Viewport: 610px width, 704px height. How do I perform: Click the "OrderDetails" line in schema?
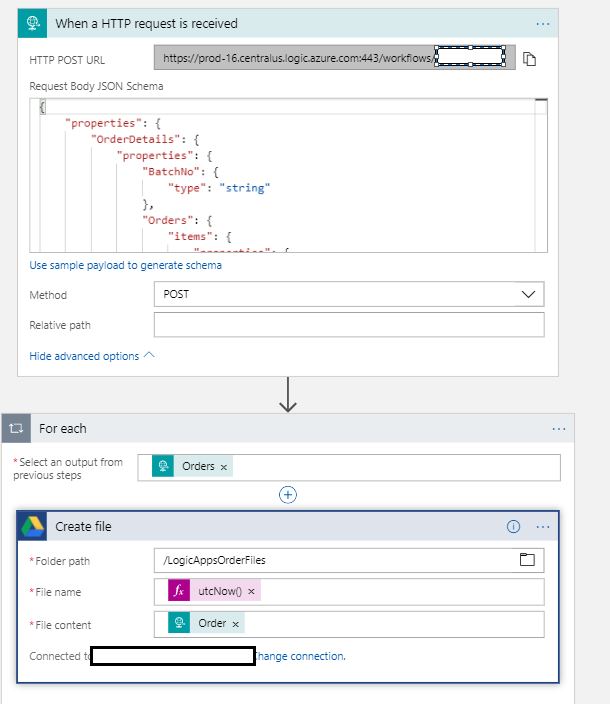tap(145, 139)
